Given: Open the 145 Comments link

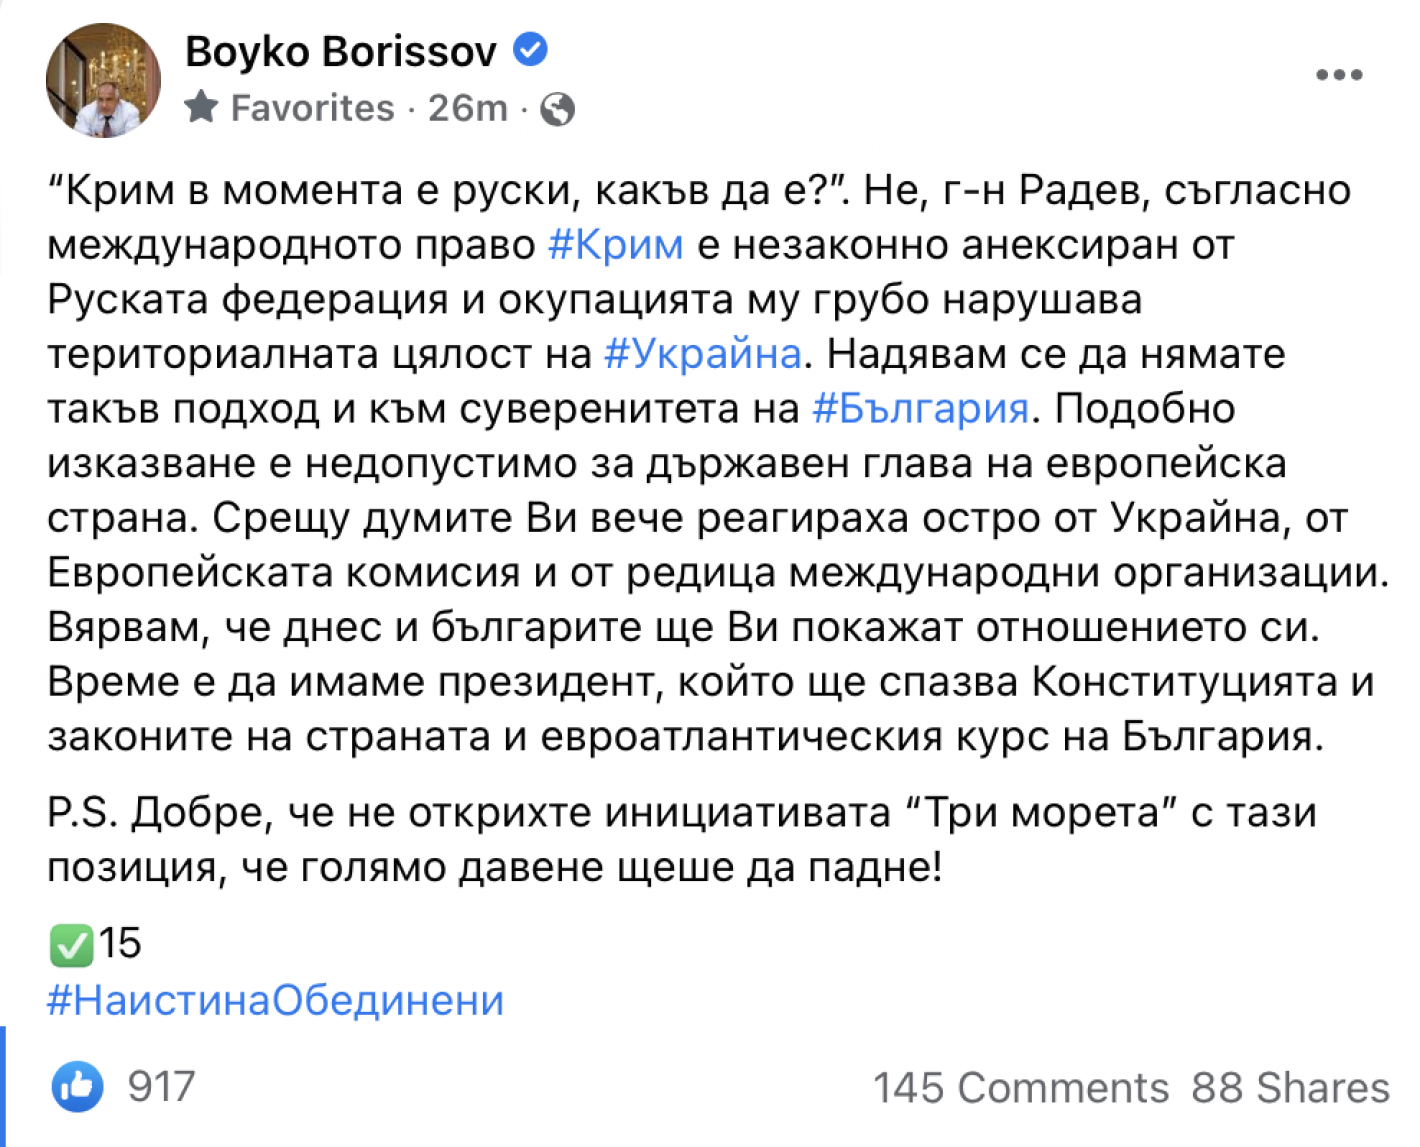Looking at the screenshot, I should coord(1021,1088).
